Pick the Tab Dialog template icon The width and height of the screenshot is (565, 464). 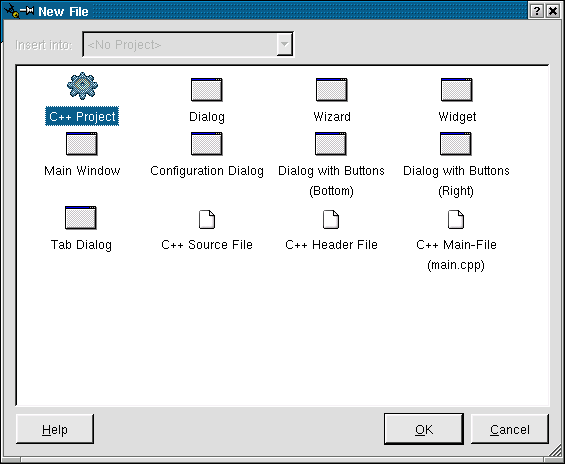pos(81,218)
